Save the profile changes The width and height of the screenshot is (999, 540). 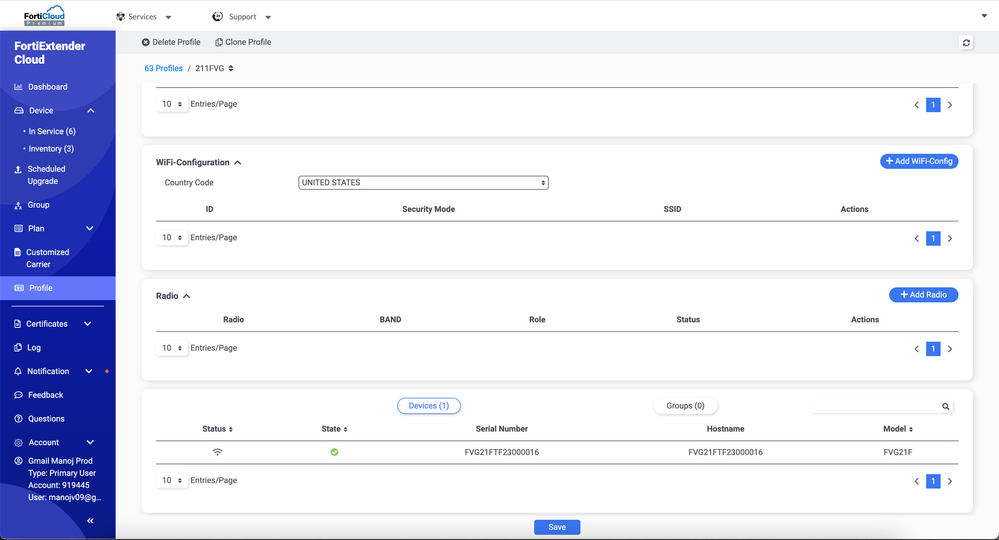tap(557, 527)
